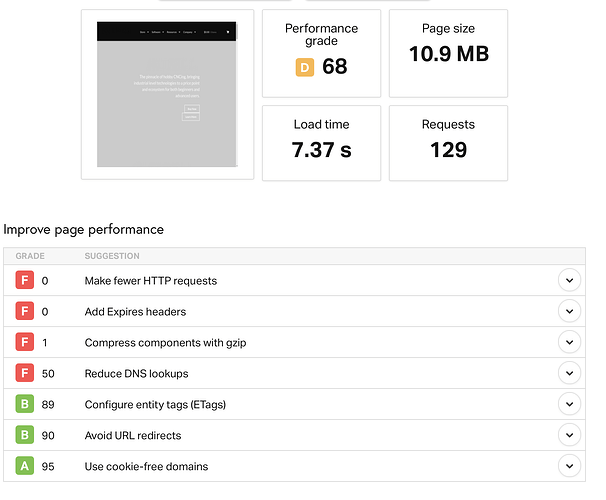Click the performance score 68
The width and height of the screenshot is (606, 500).
pos(335,66)
